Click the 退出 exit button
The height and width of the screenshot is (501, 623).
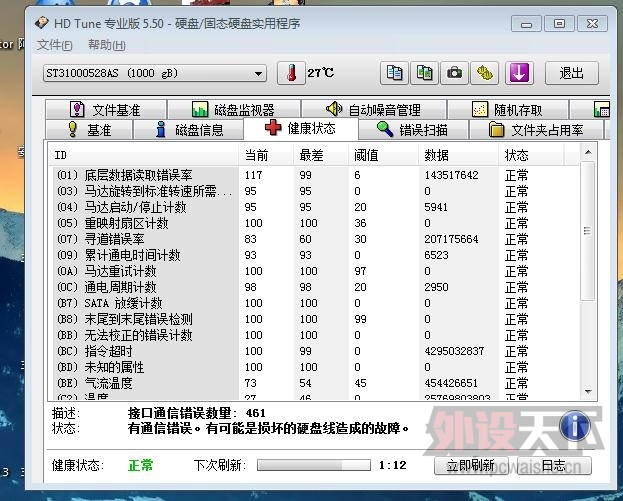[x=572, y=73]
